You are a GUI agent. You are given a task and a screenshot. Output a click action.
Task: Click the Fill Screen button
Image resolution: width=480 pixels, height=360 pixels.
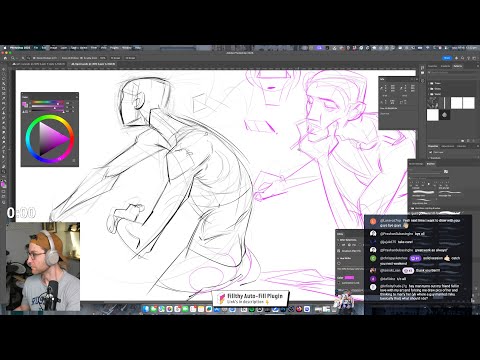(130, 58)
